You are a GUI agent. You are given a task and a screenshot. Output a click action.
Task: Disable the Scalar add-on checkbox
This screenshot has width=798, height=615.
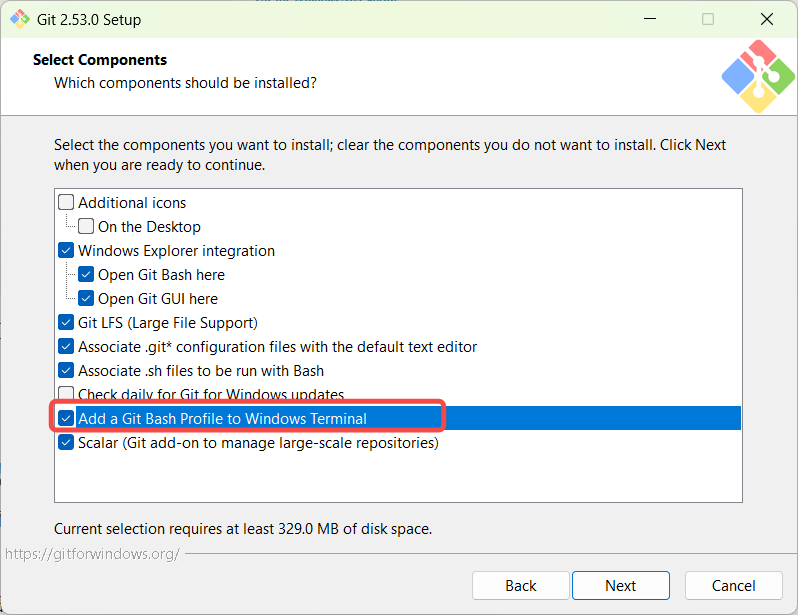(67, 443)
